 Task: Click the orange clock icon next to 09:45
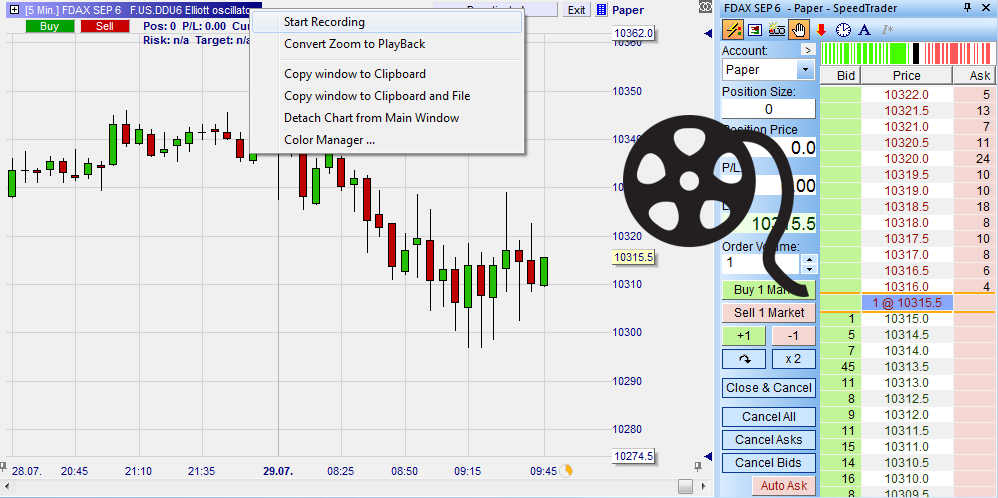(x=568, y=471)
